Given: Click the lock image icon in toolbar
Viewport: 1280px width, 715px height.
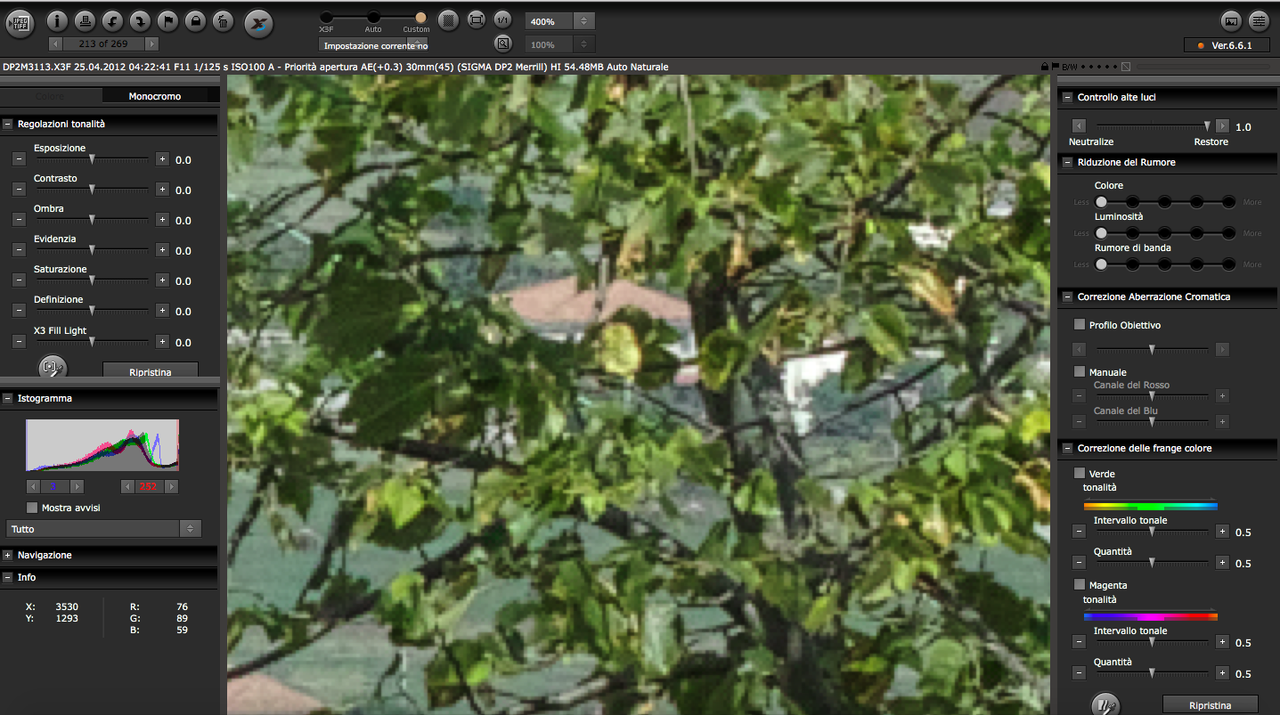Looking at the screenshot, I should pyautogui.click(x=196, y=20).
